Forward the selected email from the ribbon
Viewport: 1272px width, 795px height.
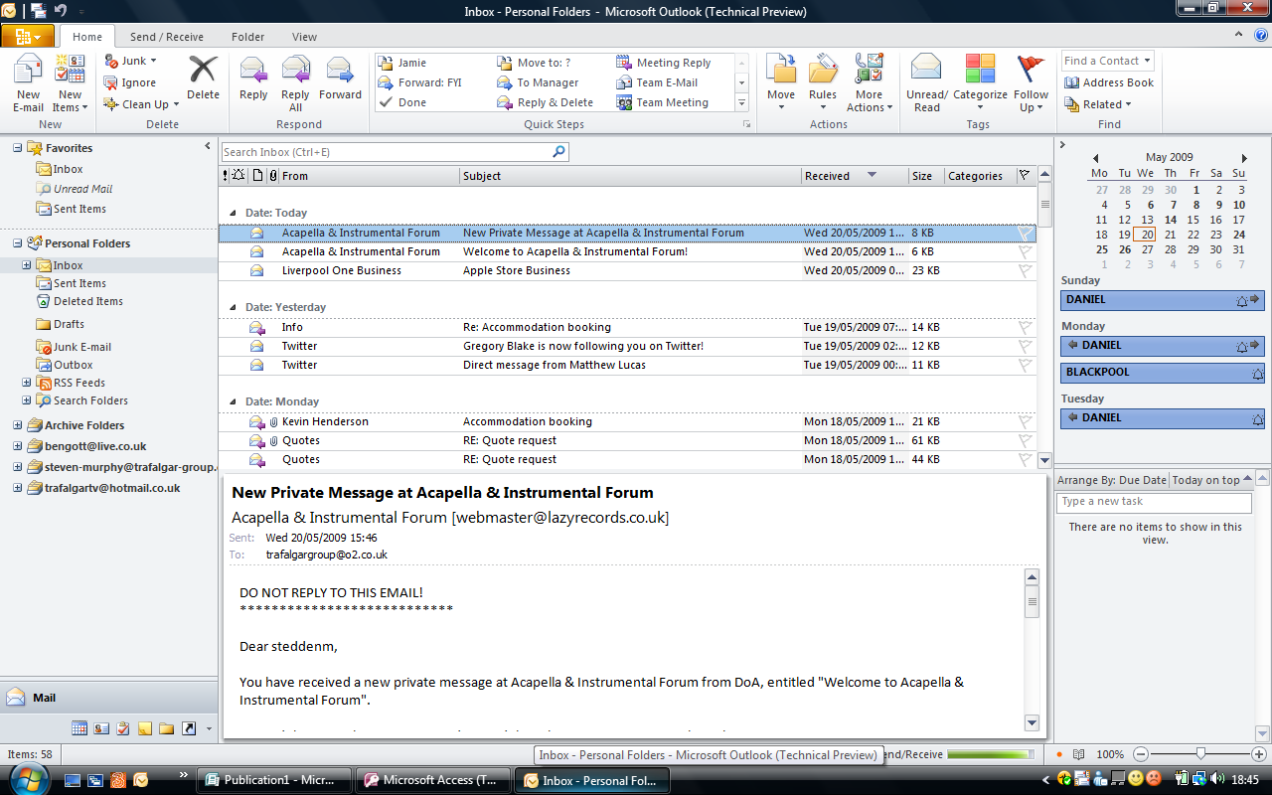coord(340,78)
